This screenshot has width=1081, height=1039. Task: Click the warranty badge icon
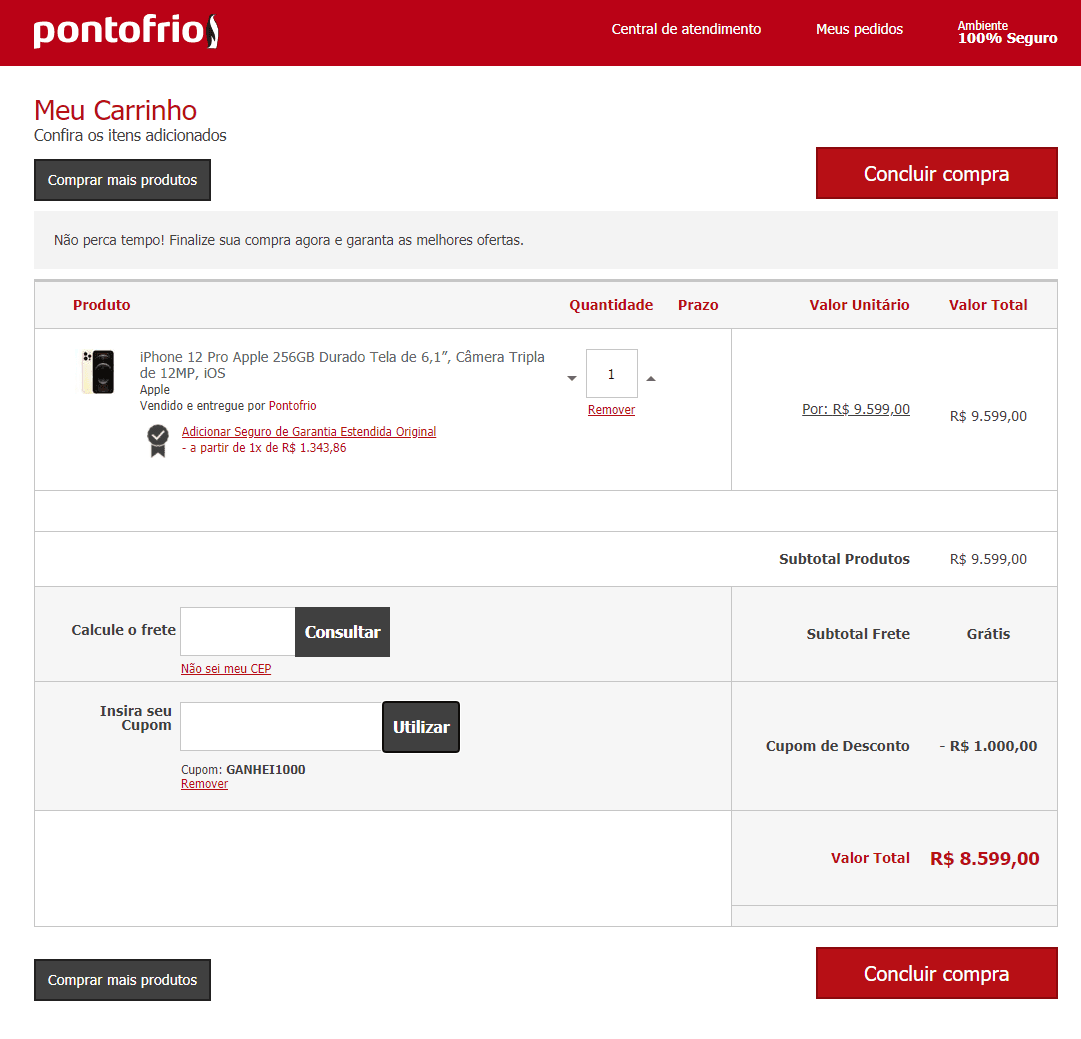[158, 441]
